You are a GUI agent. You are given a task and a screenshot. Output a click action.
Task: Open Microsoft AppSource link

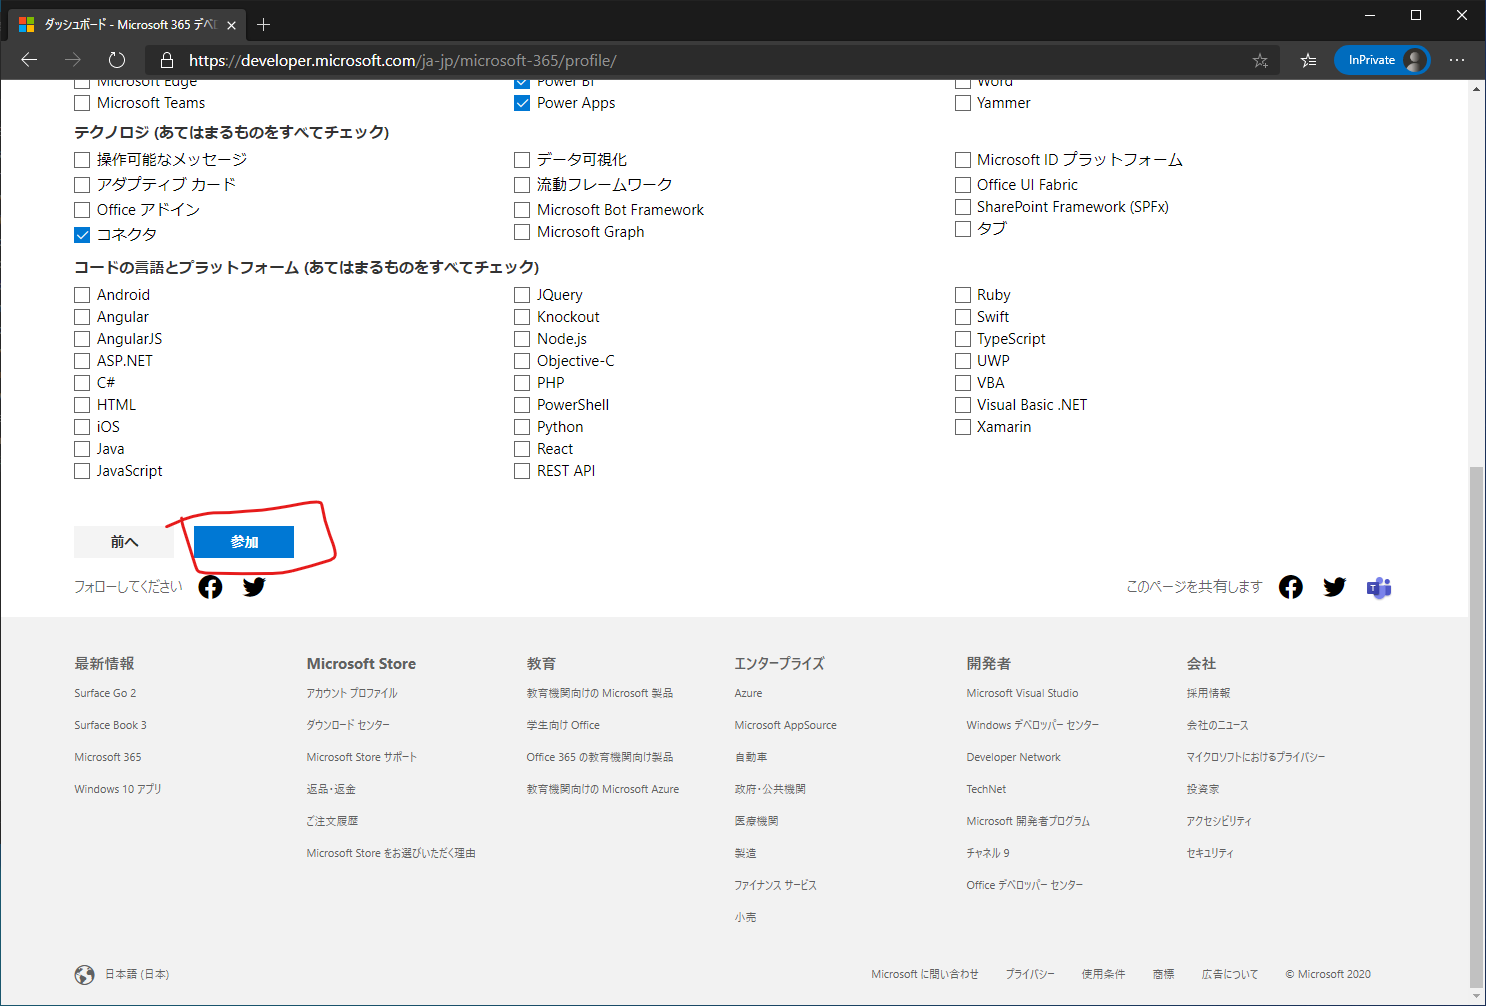(x=785, y=725)
